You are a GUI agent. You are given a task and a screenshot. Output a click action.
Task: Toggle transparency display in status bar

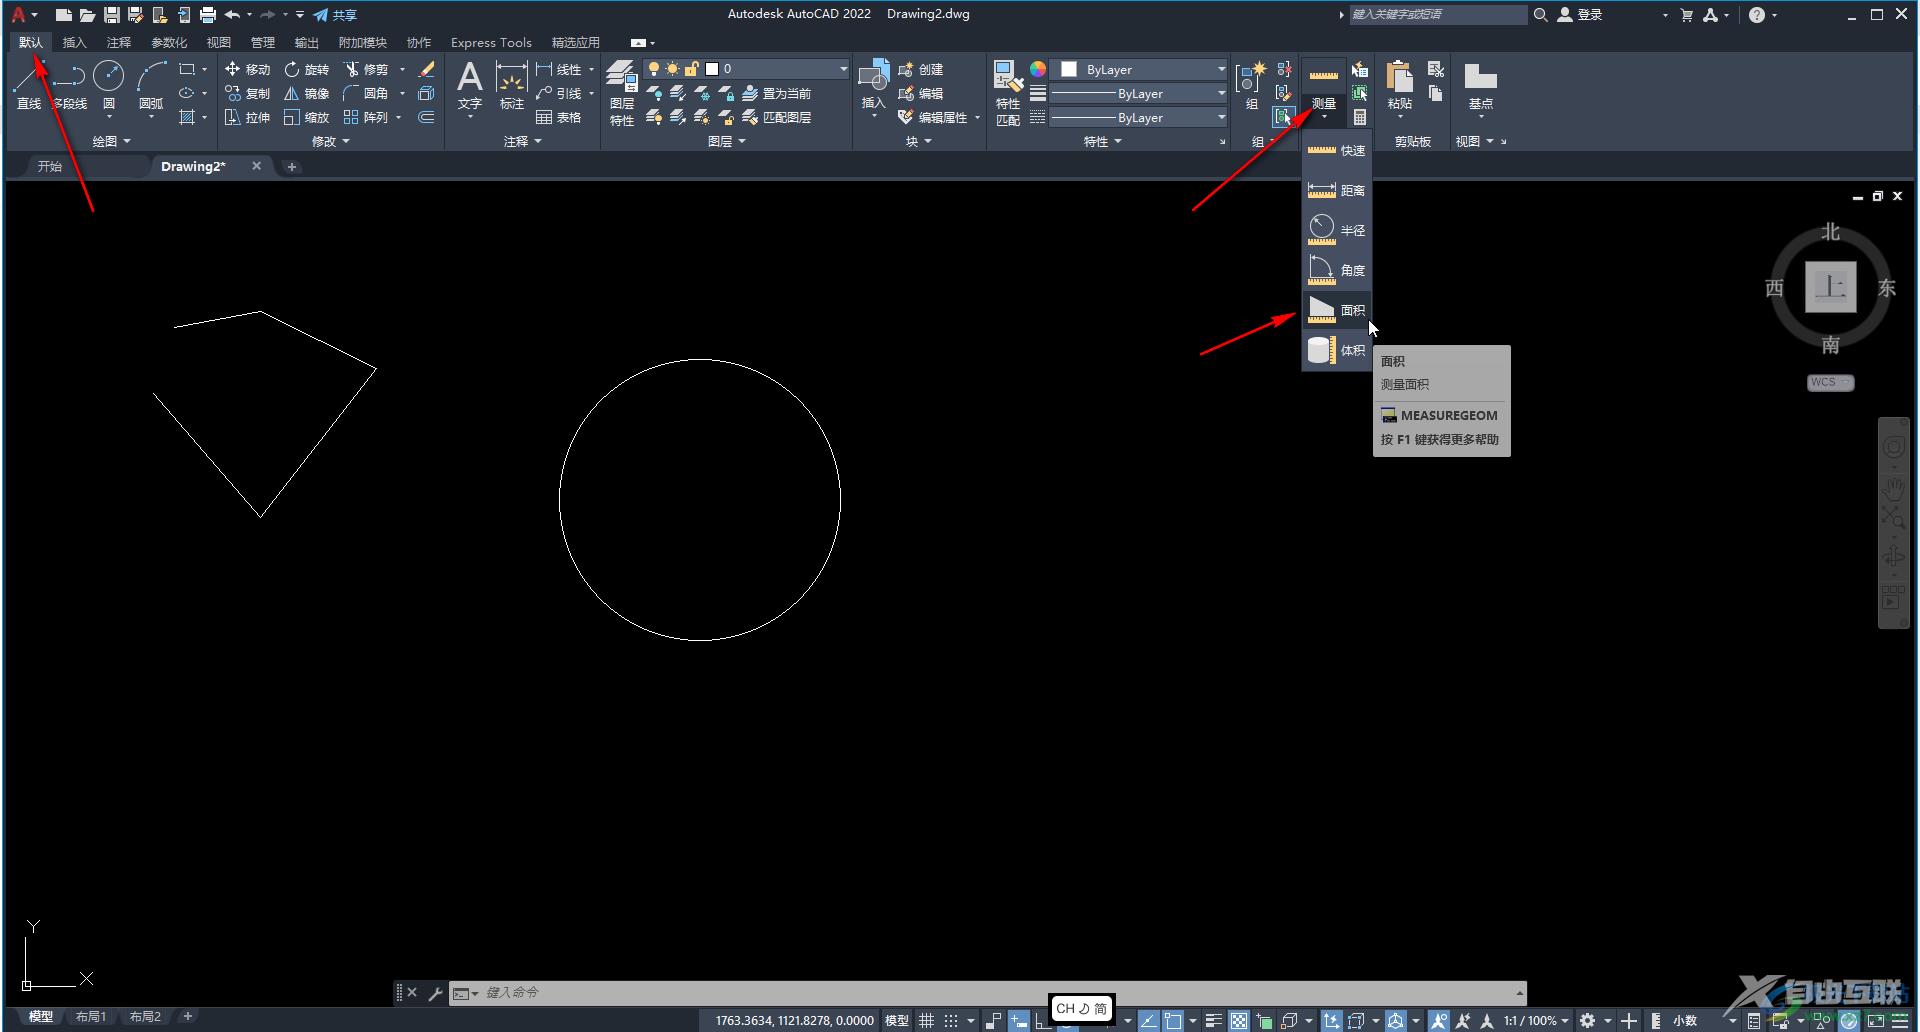coord(1239,1021)
